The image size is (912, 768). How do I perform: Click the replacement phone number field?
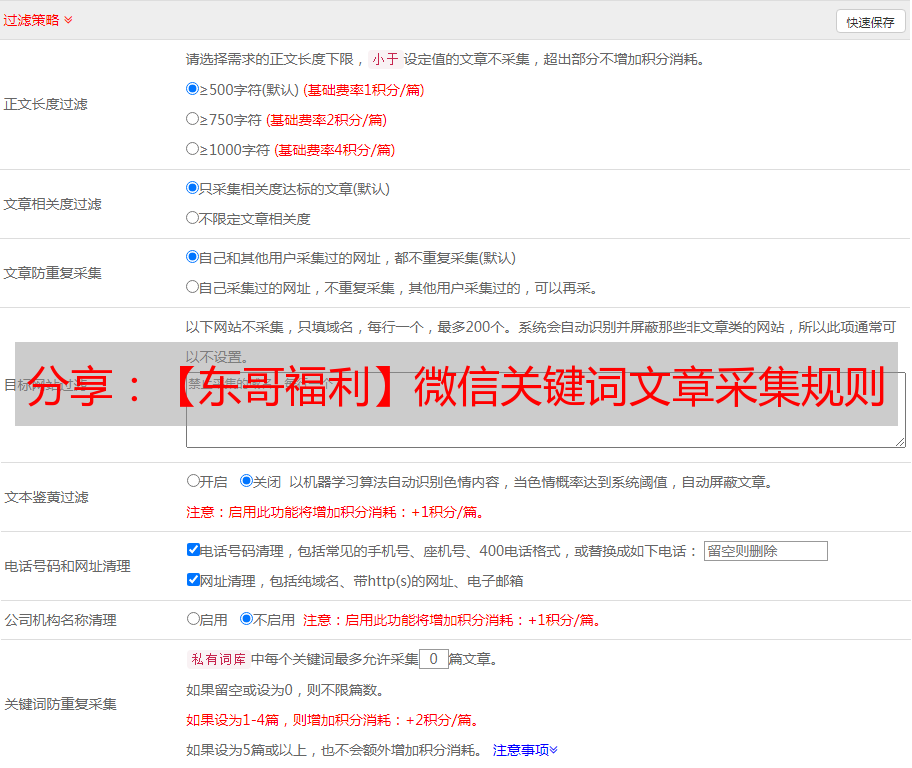pos(765,551)
